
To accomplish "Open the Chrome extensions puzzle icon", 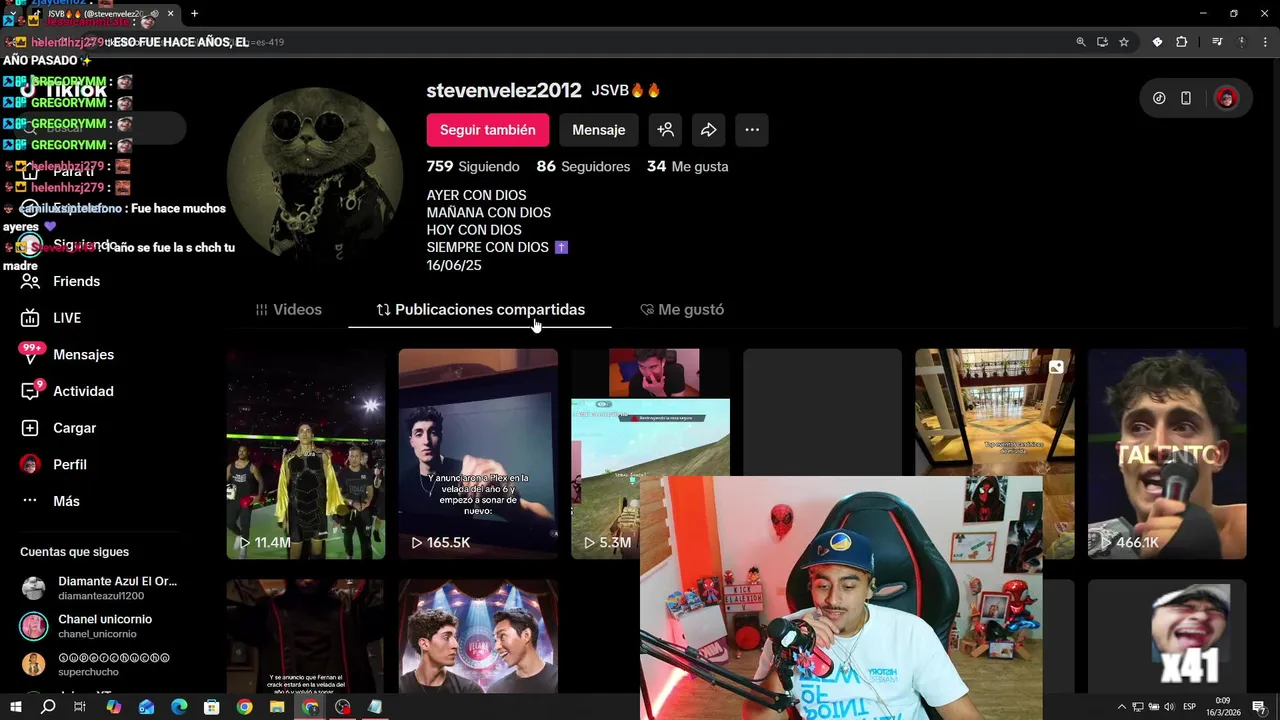I will [x=1181, y=42].
